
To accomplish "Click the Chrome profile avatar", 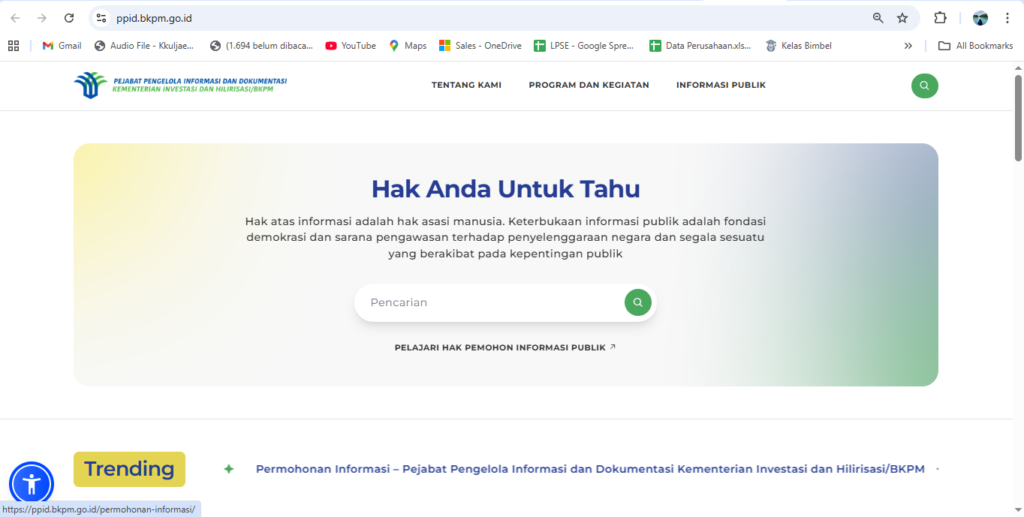I will 980,18.
